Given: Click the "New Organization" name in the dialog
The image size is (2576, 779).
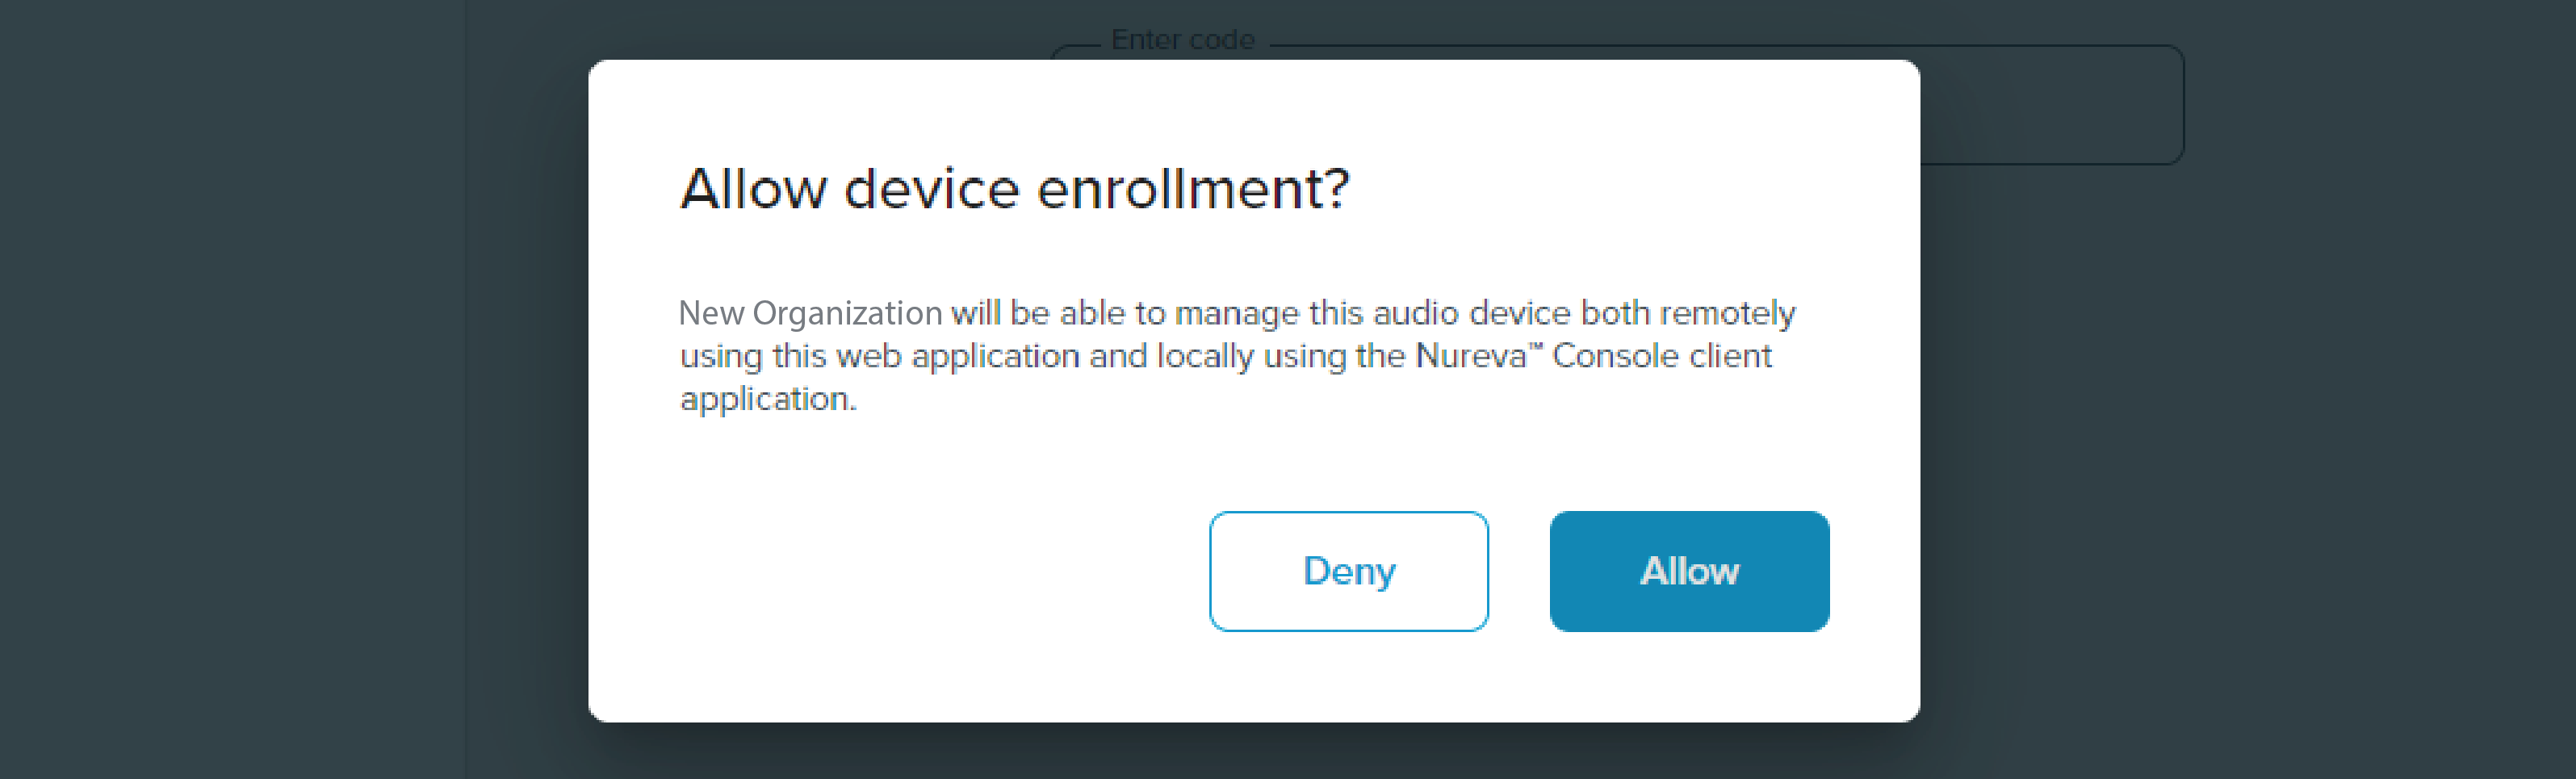Looking at the screenshot, I should pos(810,314).
